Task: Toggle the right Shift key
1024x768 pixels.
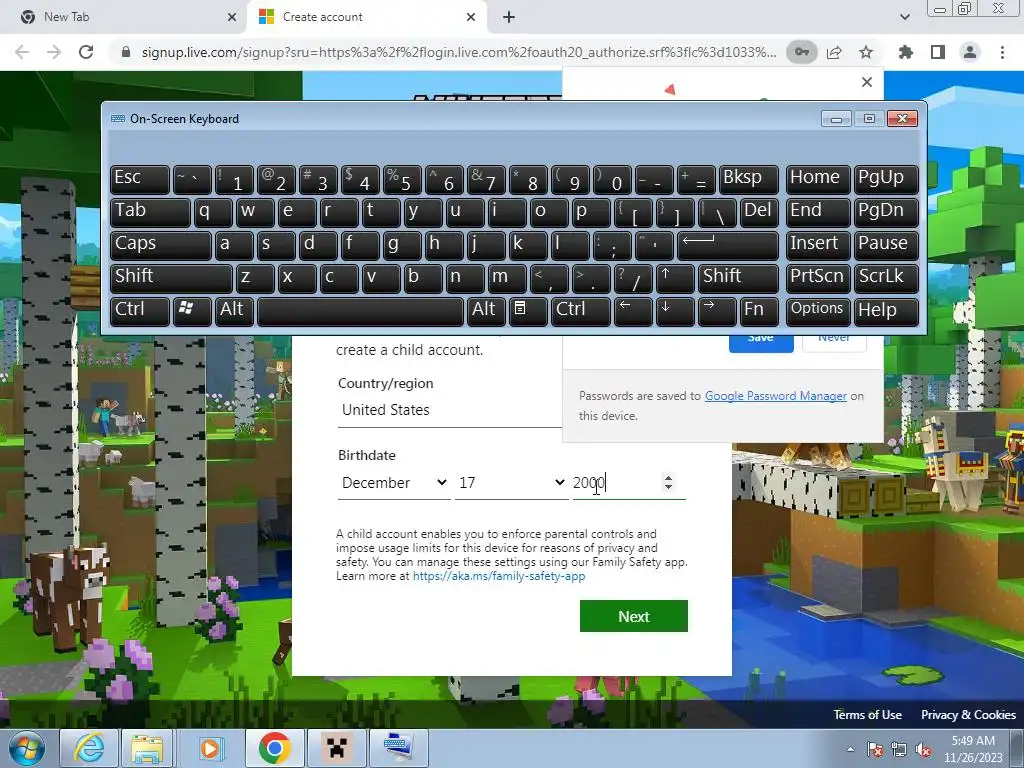Action: point(738,278)
